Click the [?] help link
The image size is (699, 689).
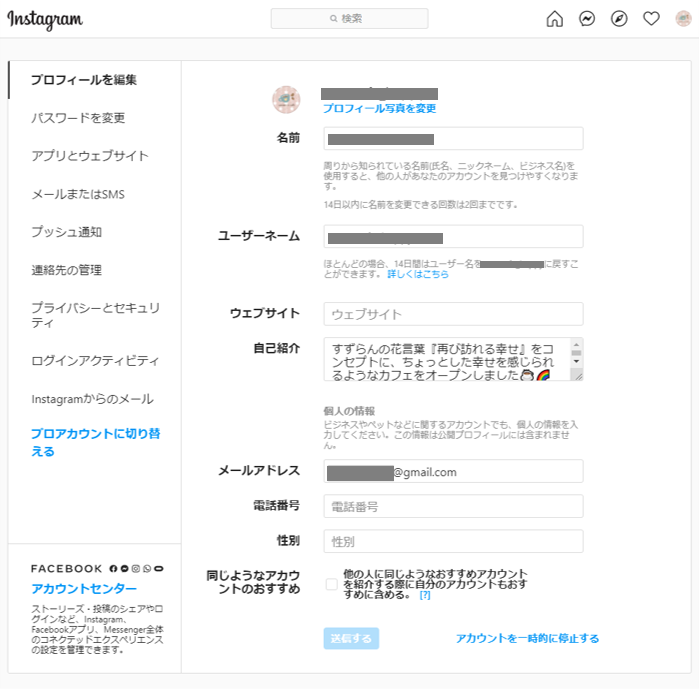pyautogui.click(x=425, y=595)
